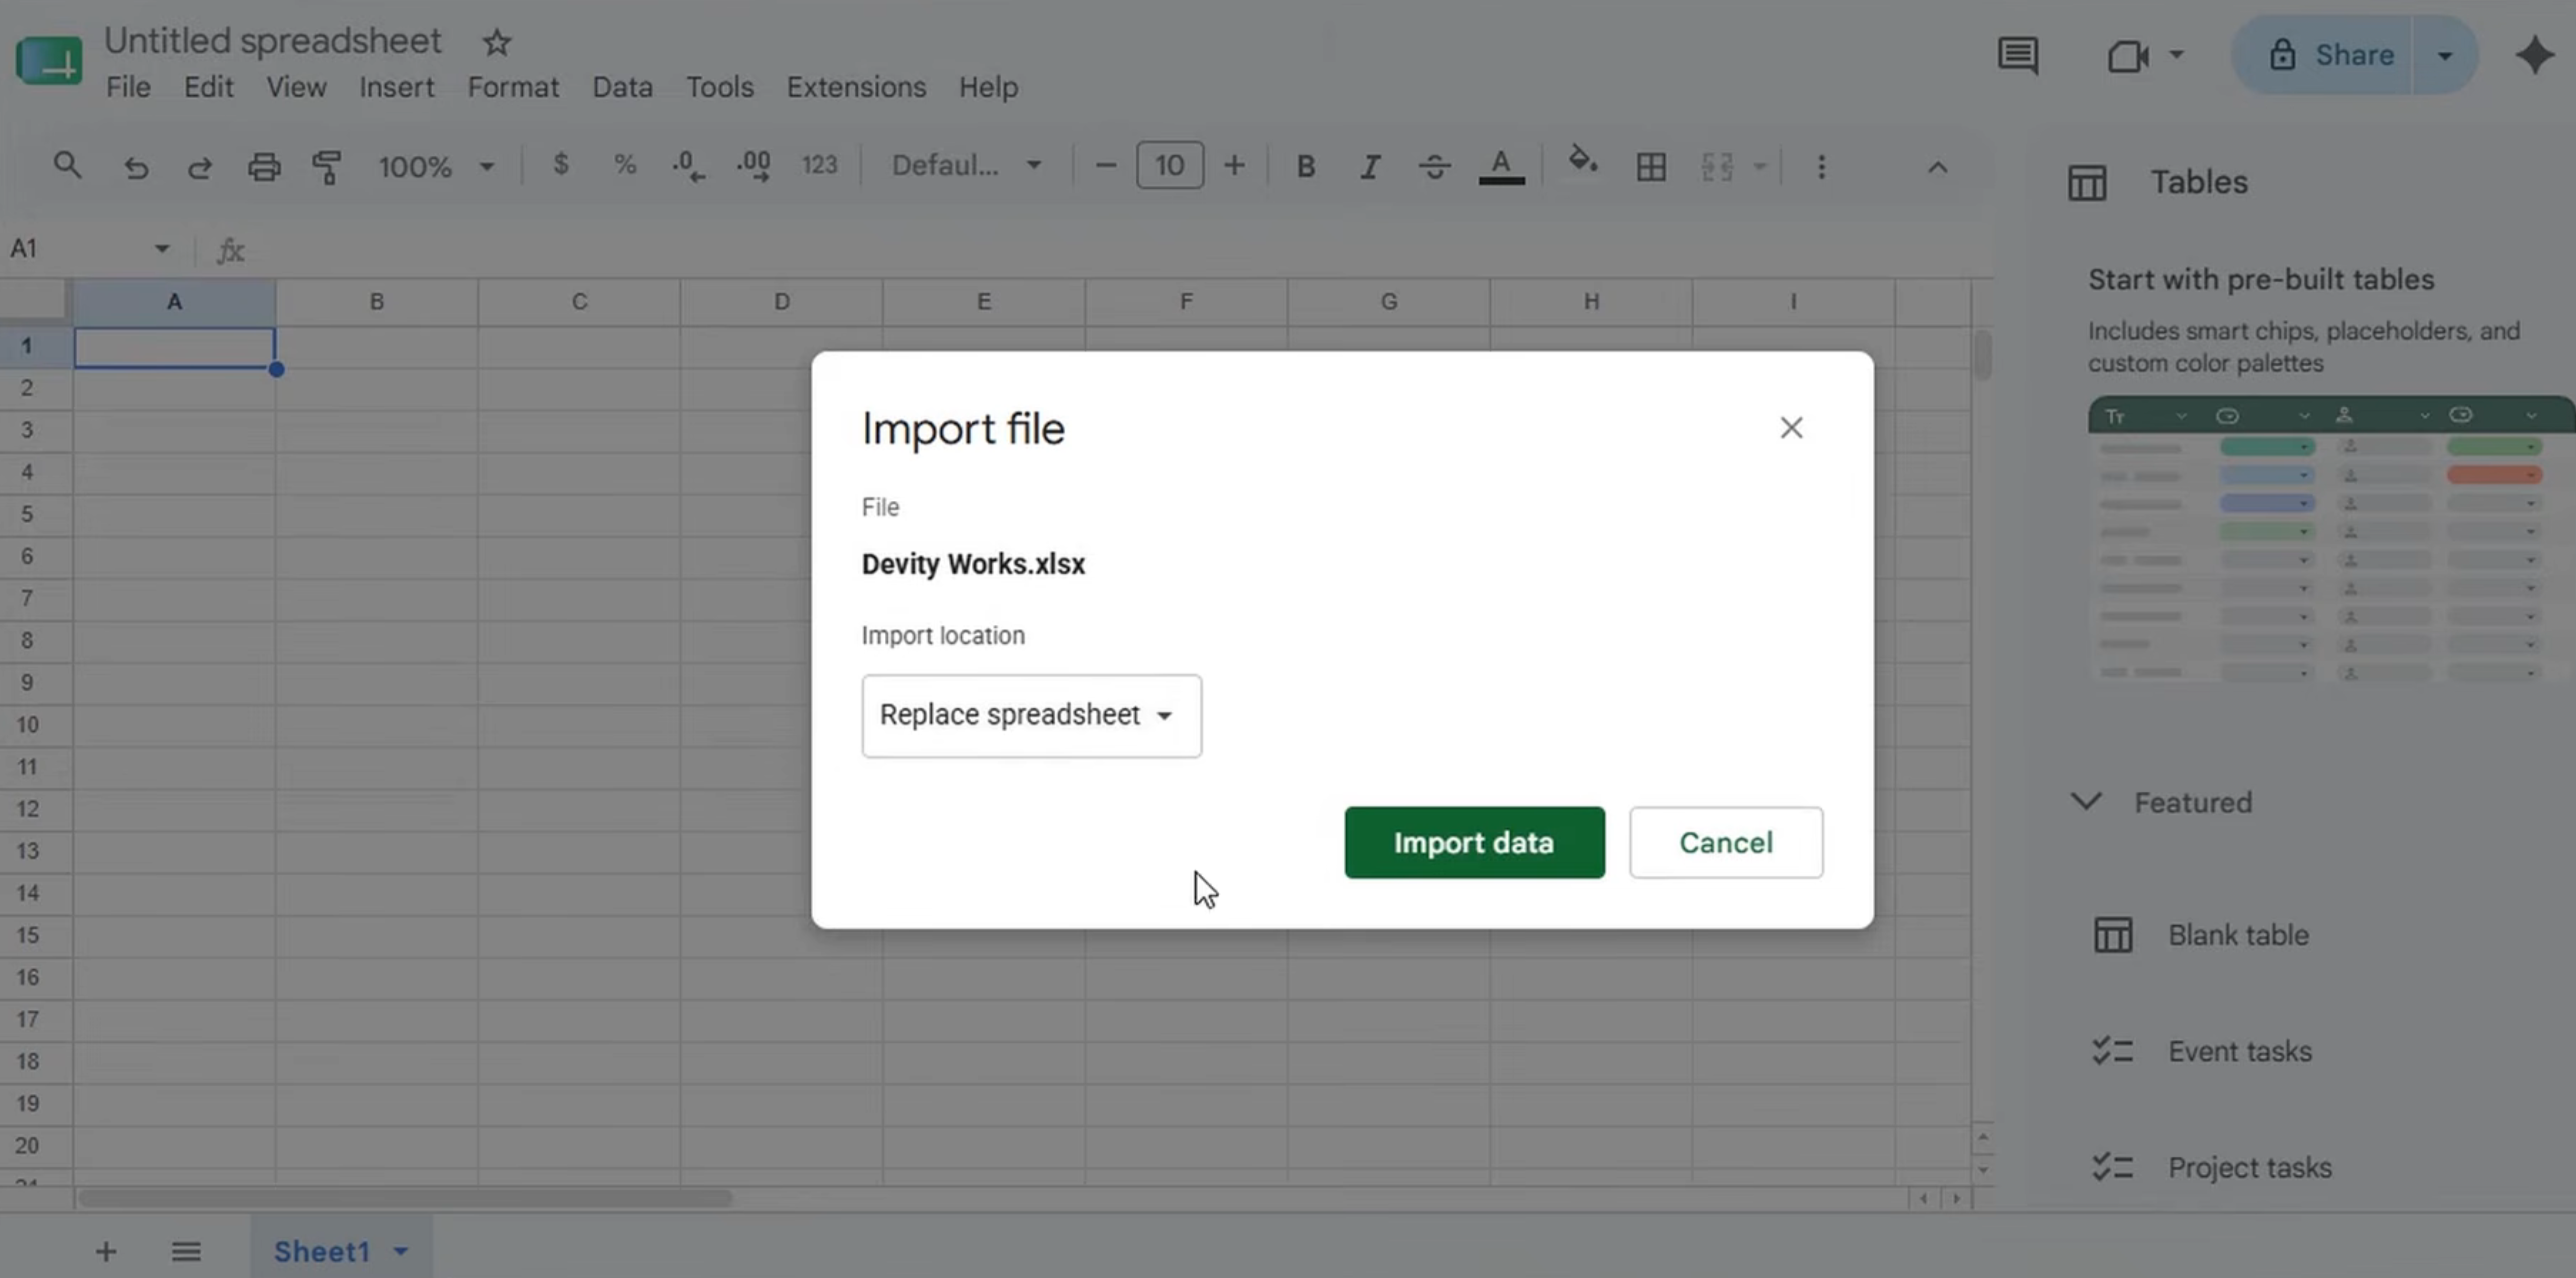Decrease font size with minus button
Viewport: 2576px width, 1278px height.
tap(1105, 166)
